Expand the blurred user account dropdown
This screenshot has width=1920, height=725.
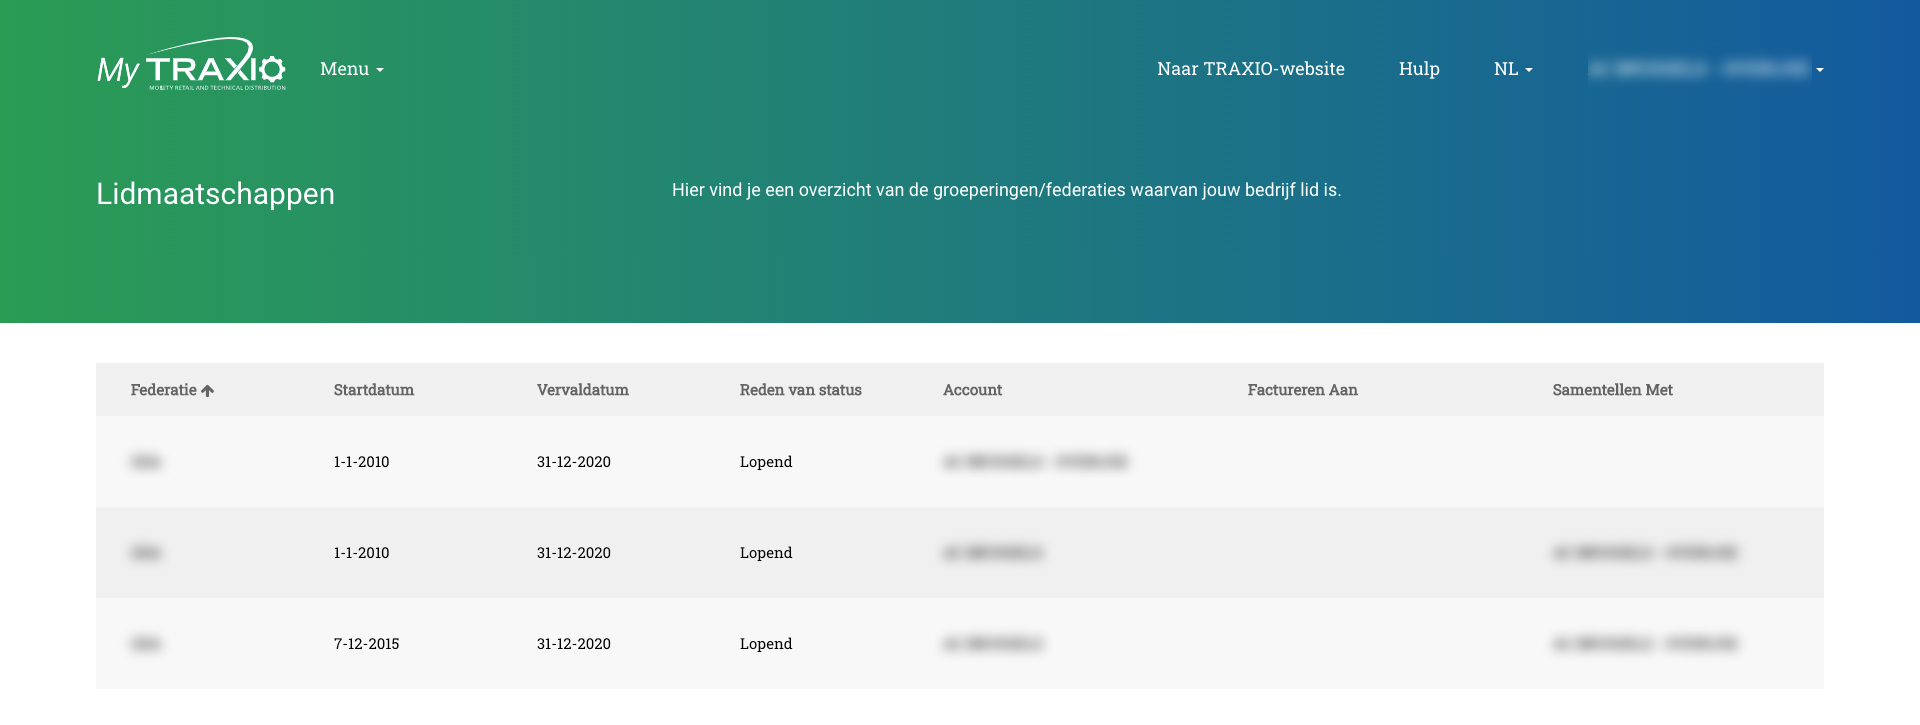[1705, 69]
